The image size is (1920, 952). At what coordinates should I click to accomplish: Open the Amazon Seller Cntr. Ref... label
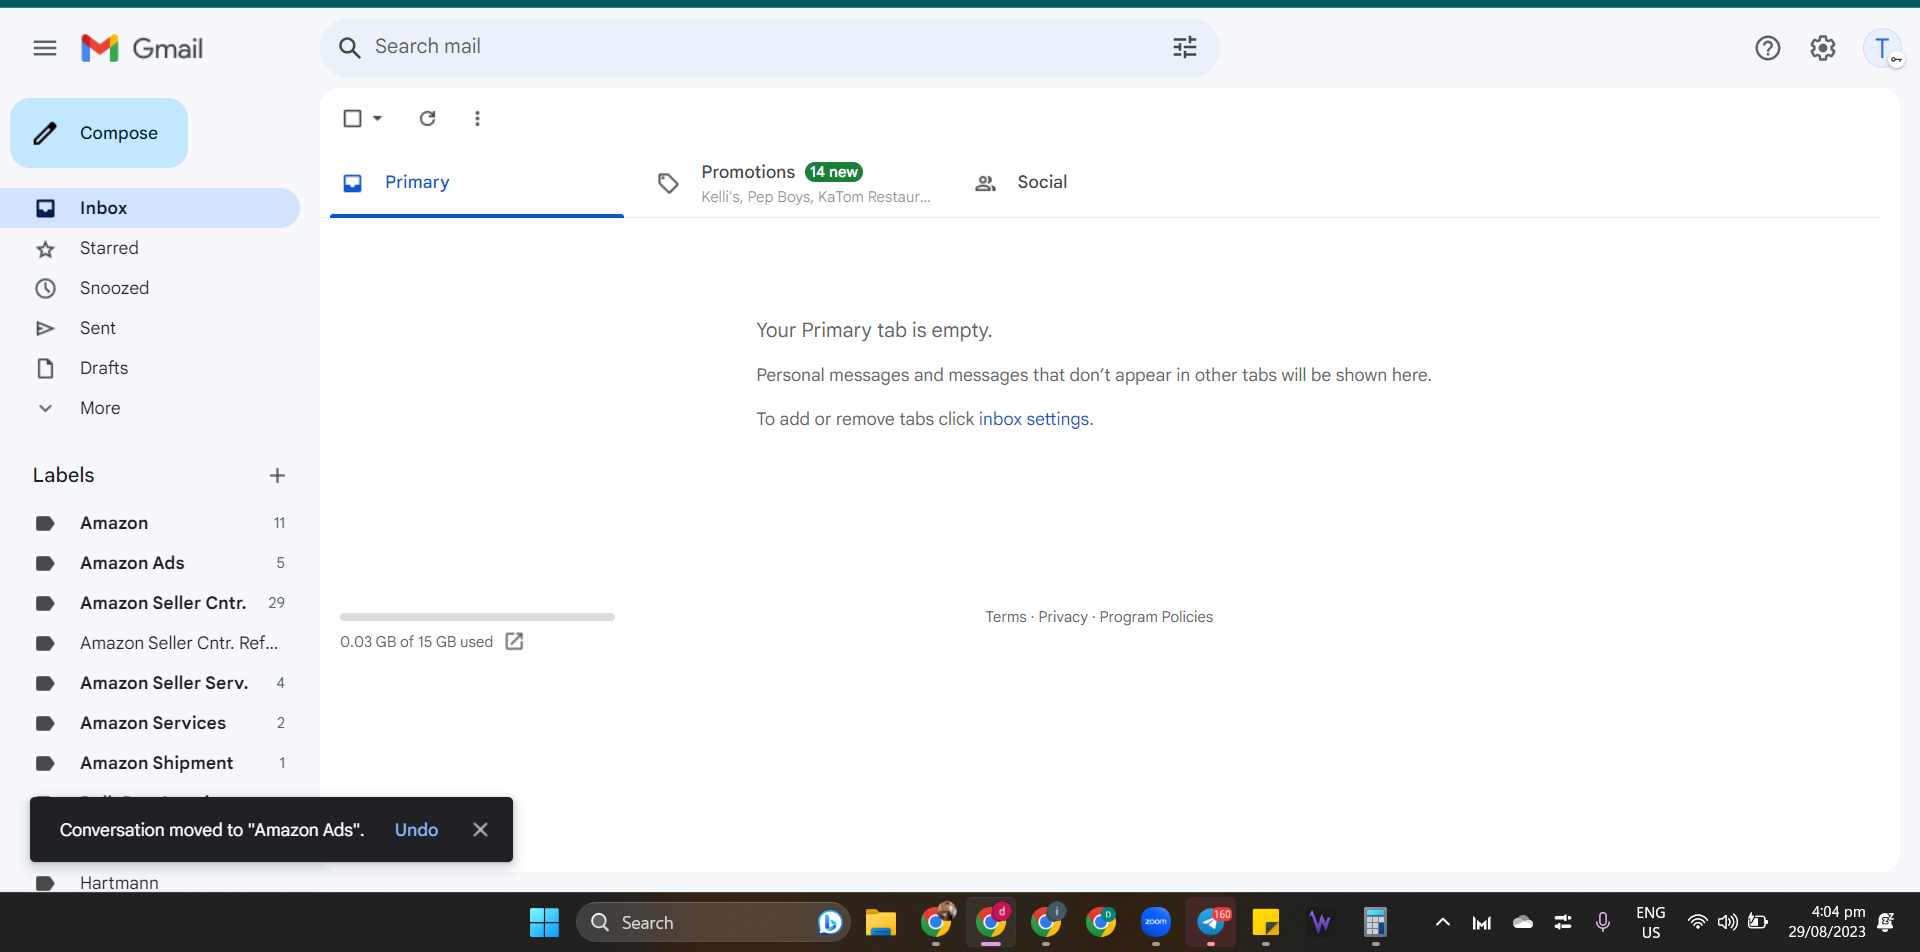(150, 643)
